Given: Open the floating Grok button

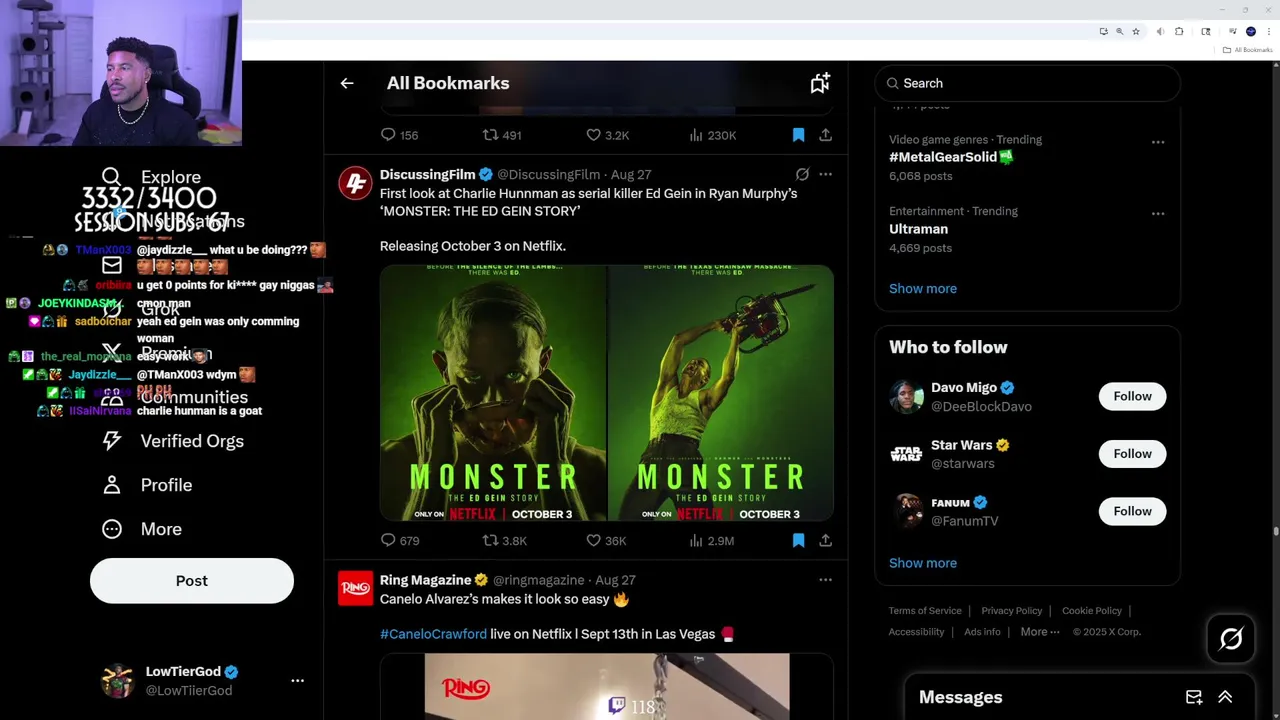Looking at the screenshot, I should coord(1230,638).
